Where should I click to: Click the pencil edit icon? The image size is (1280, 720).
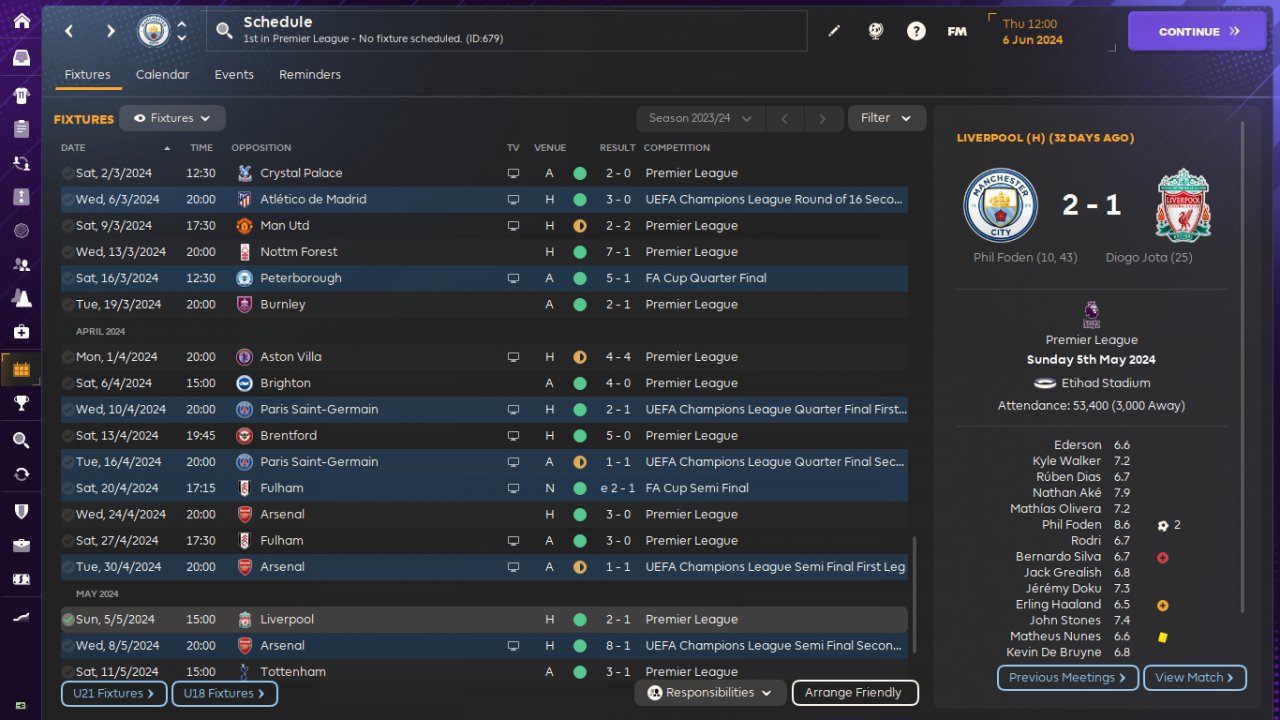(x=834, y=31)
